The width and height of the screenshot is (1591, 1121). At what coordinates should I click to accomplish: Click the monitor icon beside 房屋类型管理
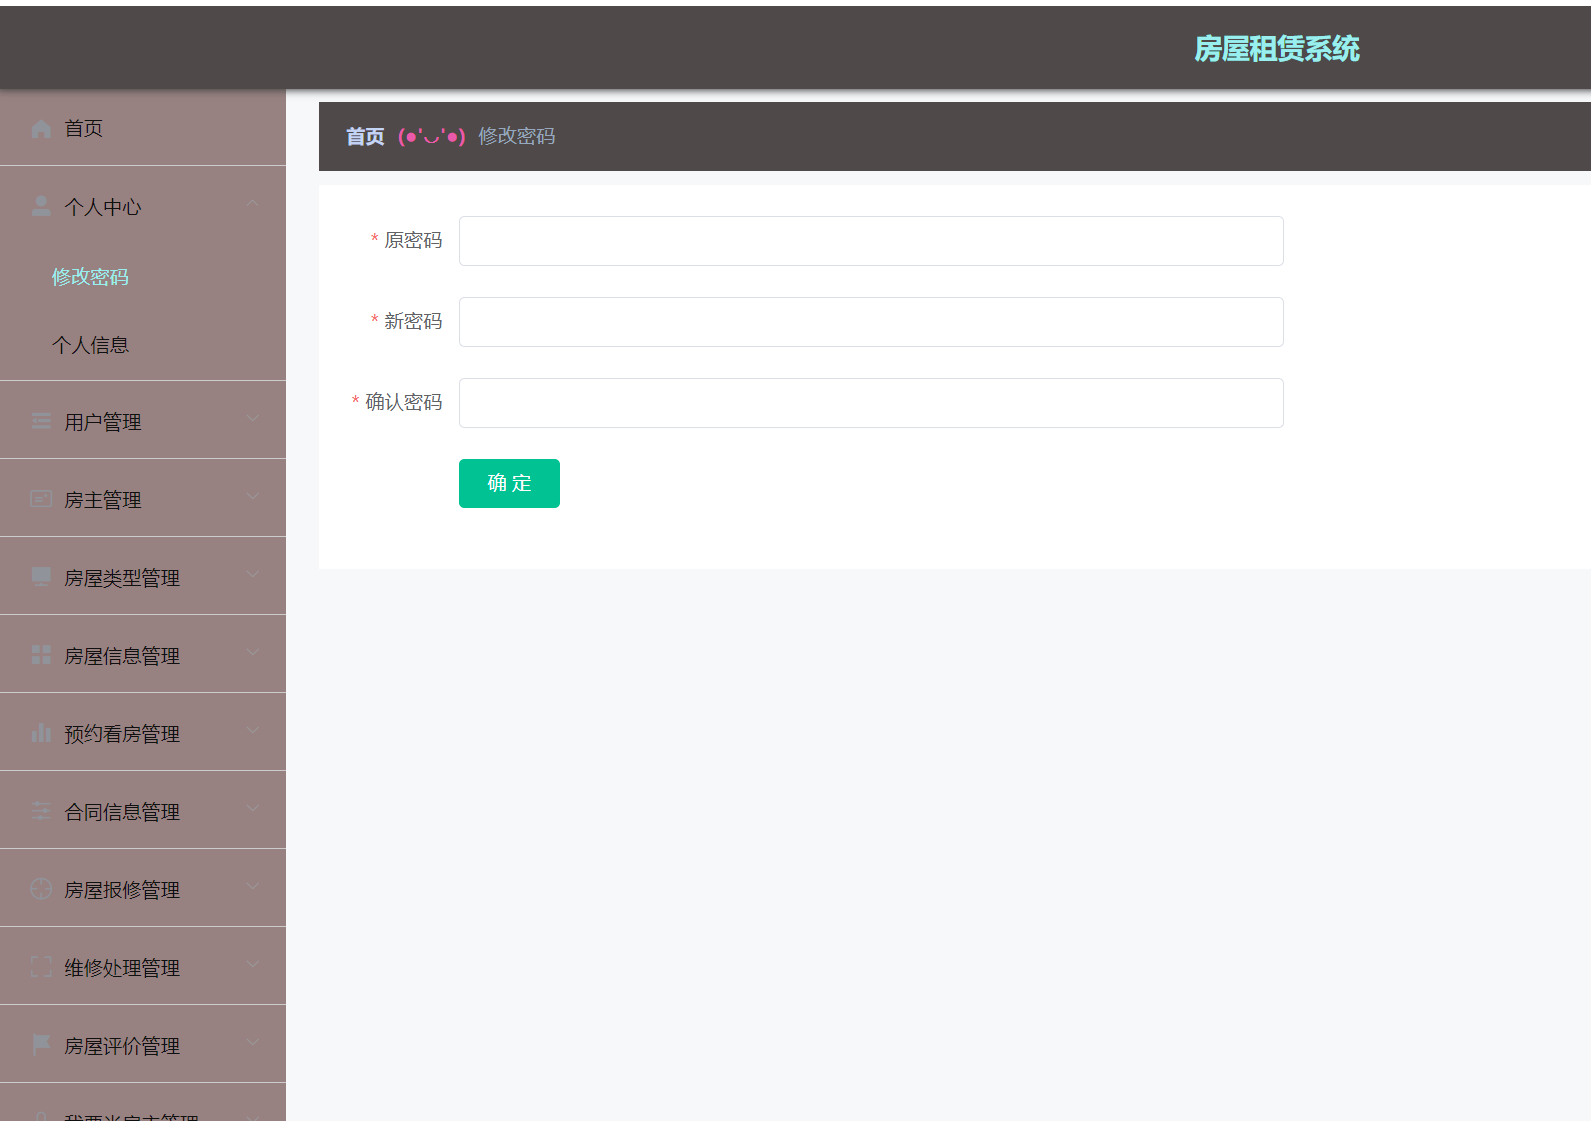pyautogui.click(x=41, y=577)
